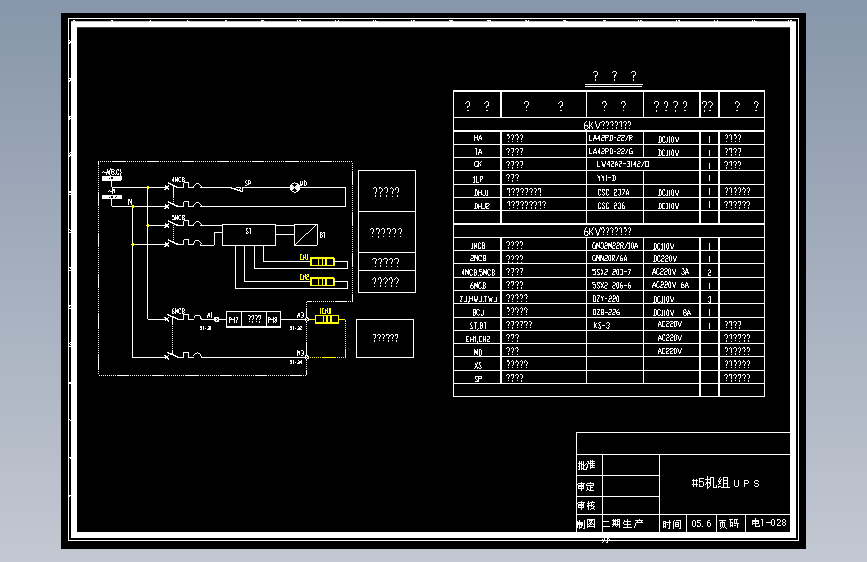The width and height of the screenshot is (867, 562).
Task: Select the 'AC220V 3A' rating cell
Action: click(x=670, y=272)
